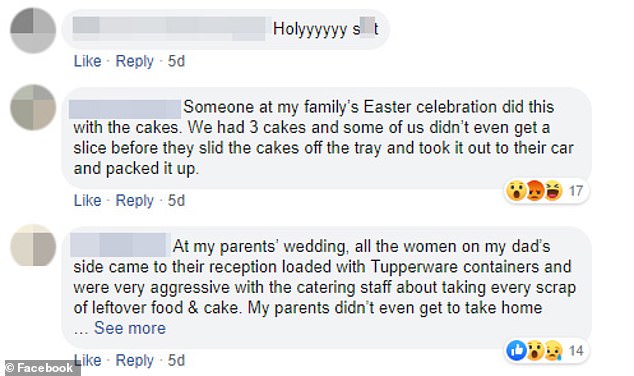Screen dimensions: 634x376
Task: Click the 5d timestamp under the first comment
Action: click(176, 61)
